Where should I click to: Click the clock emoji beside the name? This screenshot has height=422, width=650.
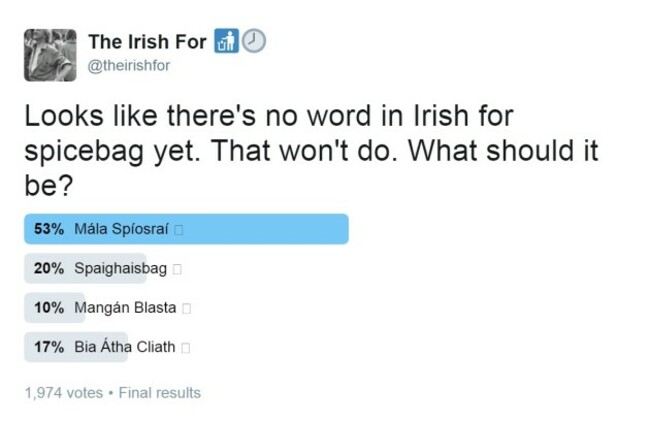pyautogui.click(x=254, y=41)
